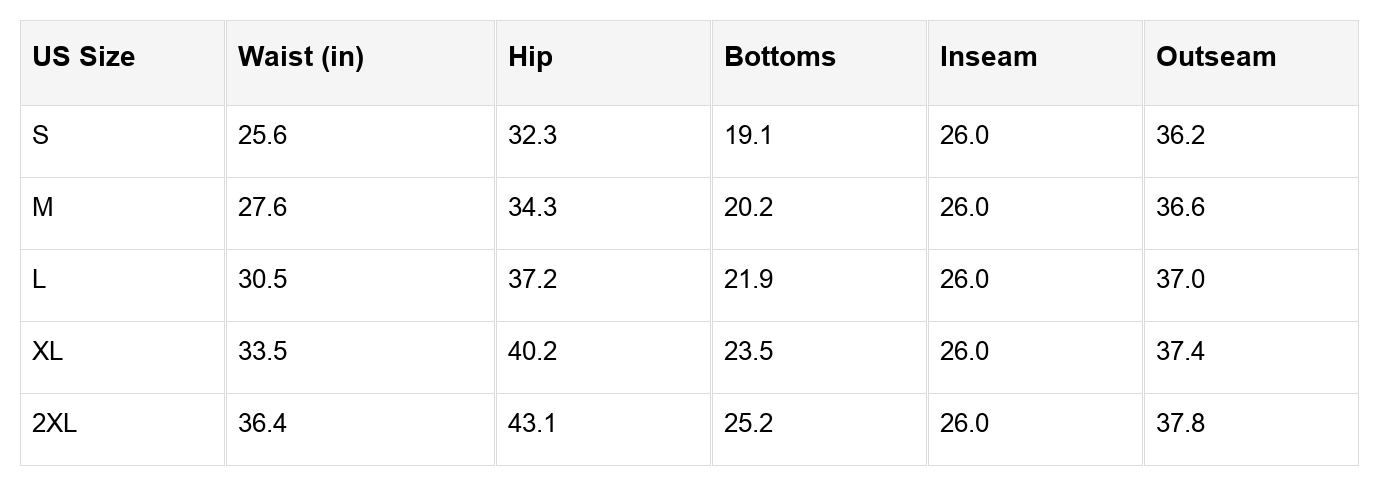This screenshot has width=1378, height=485.
Task: Click waist value 36.4 for size 2XL
Action: tap(262, 423)
